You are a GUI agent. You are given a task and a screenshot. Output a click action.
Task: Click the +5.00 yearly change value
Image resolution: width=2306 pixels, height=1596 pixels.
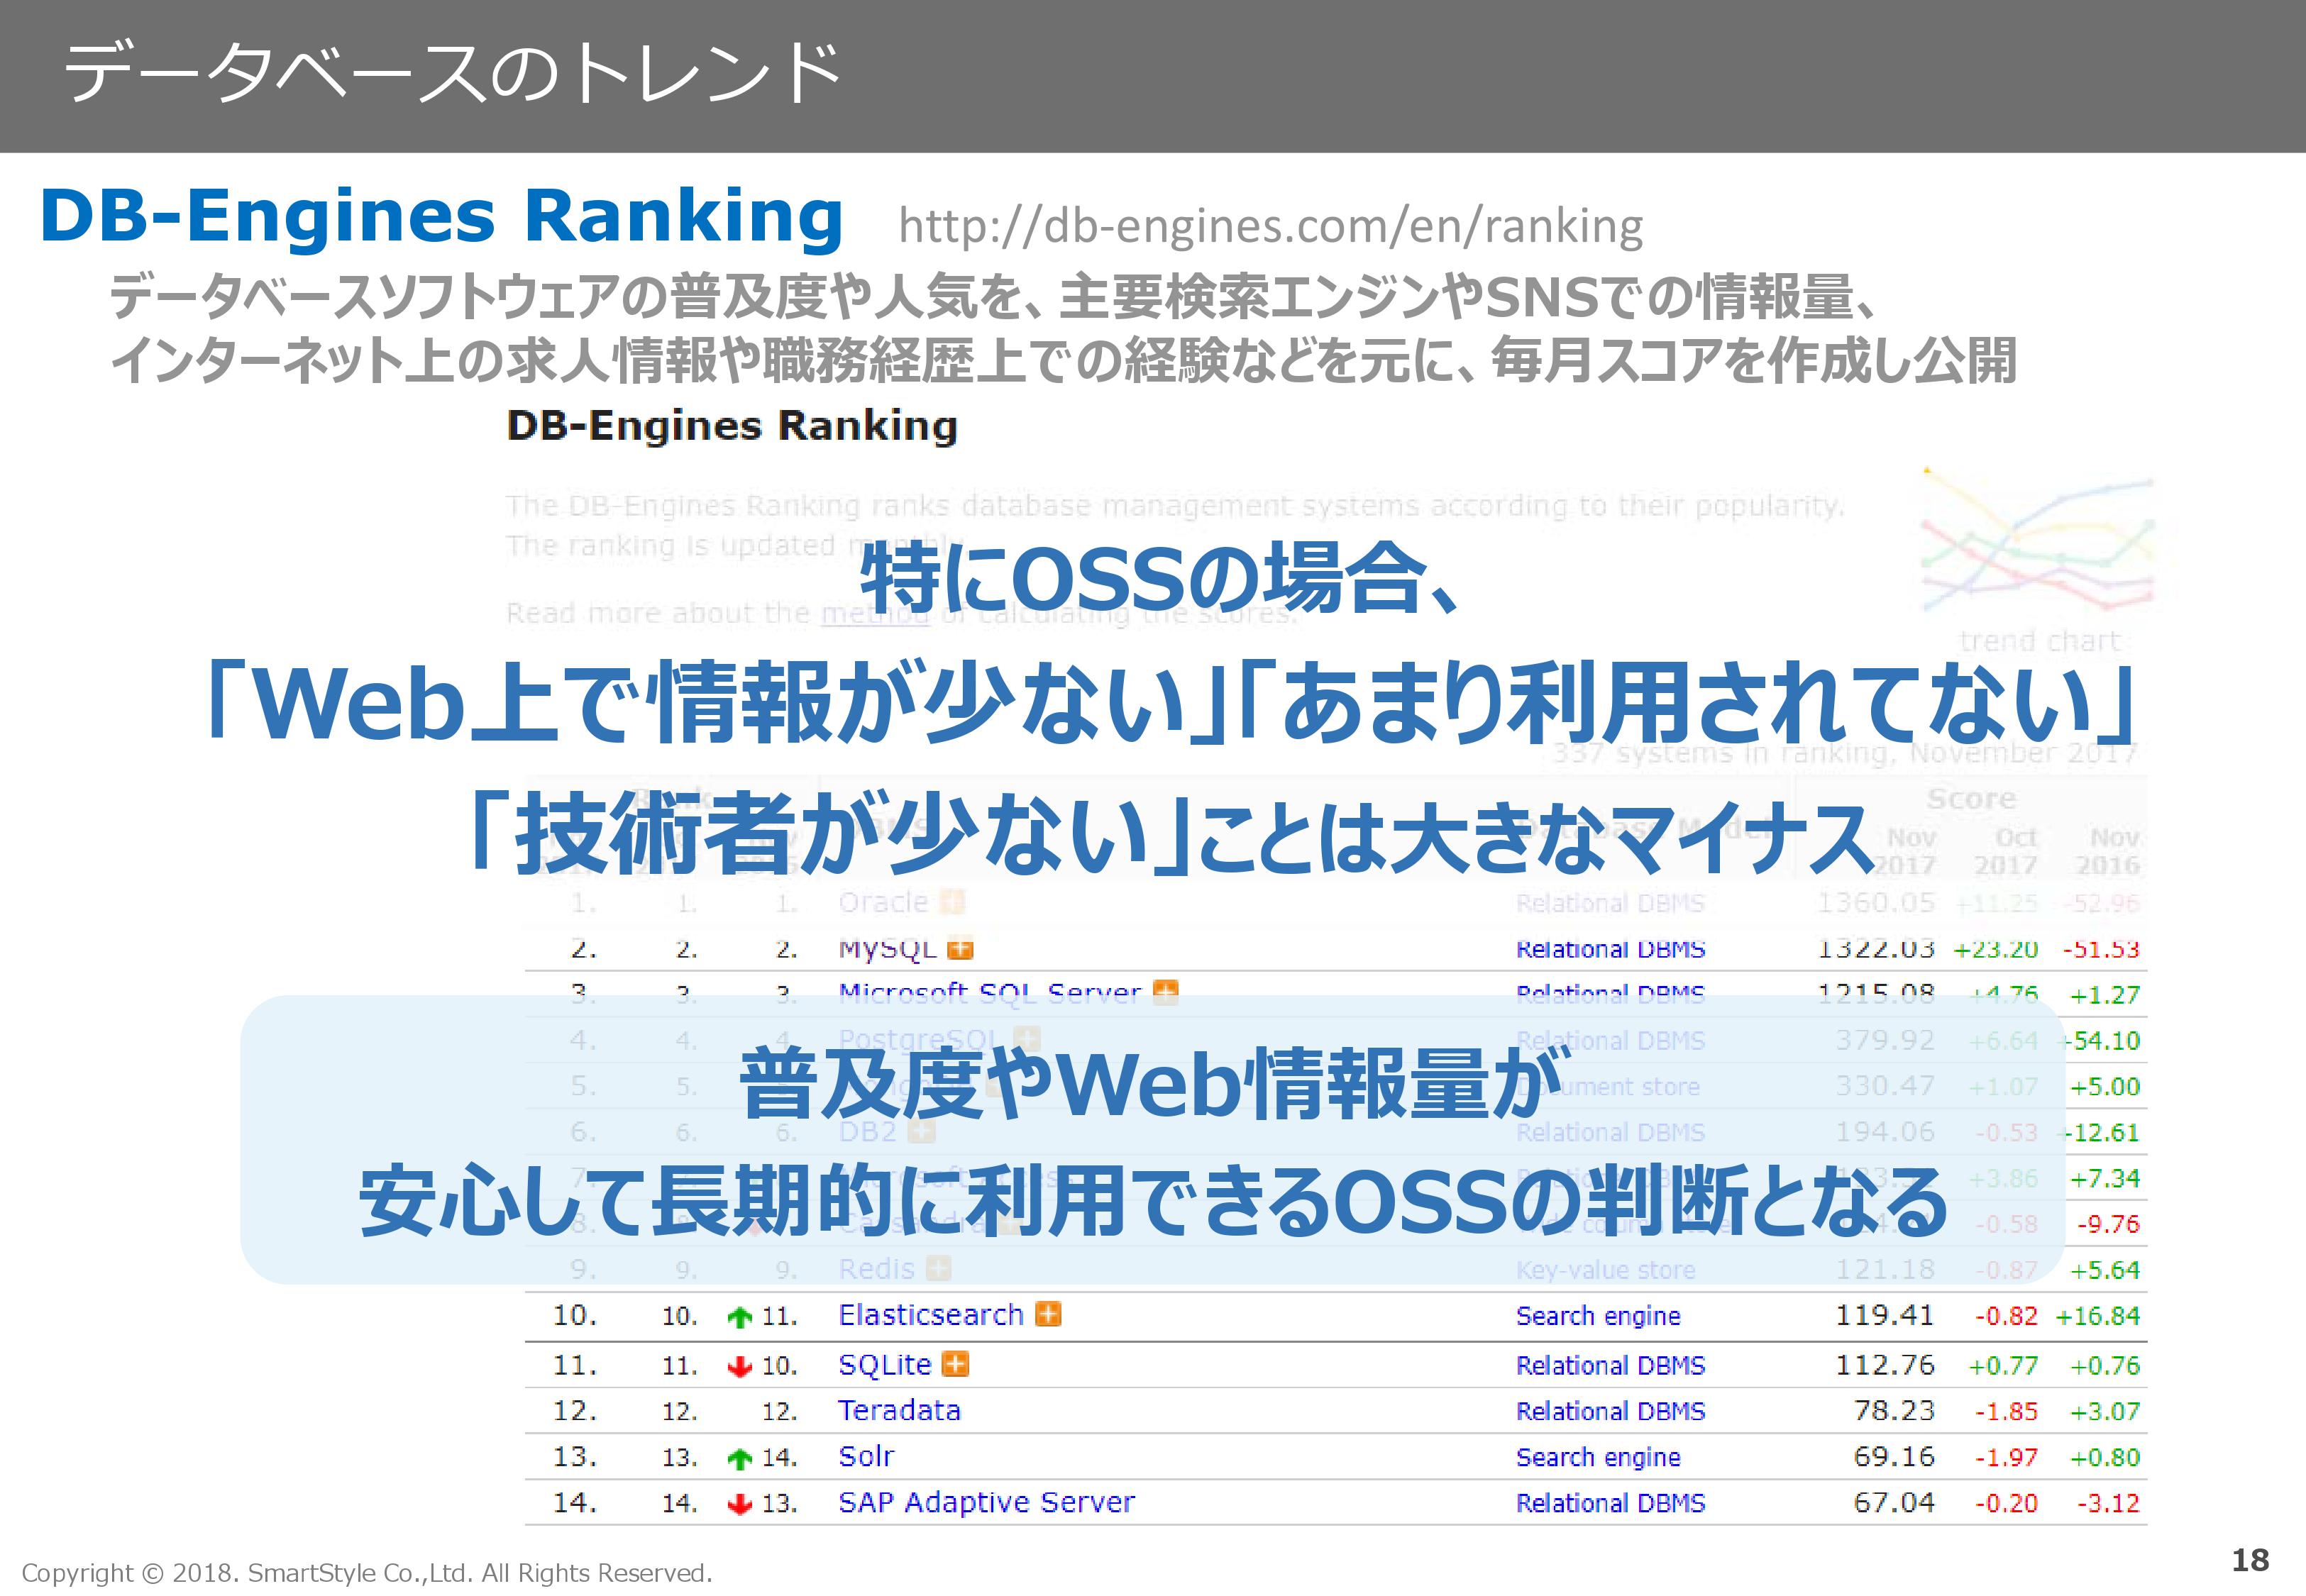tap(2105, 1087)
